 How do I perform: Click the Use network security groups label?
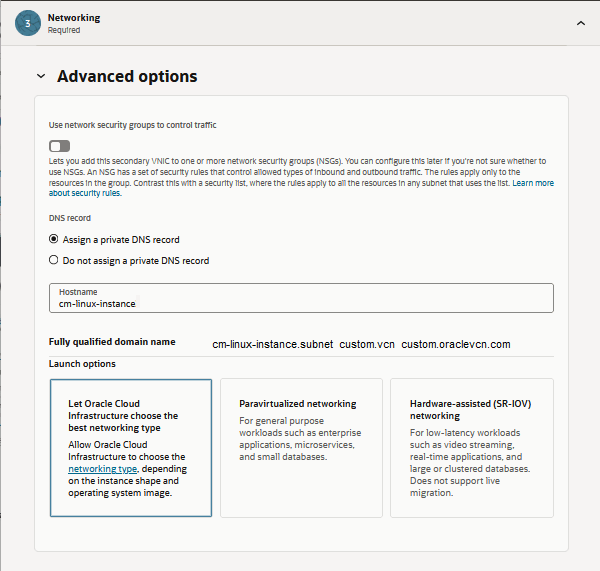(132, 125)
